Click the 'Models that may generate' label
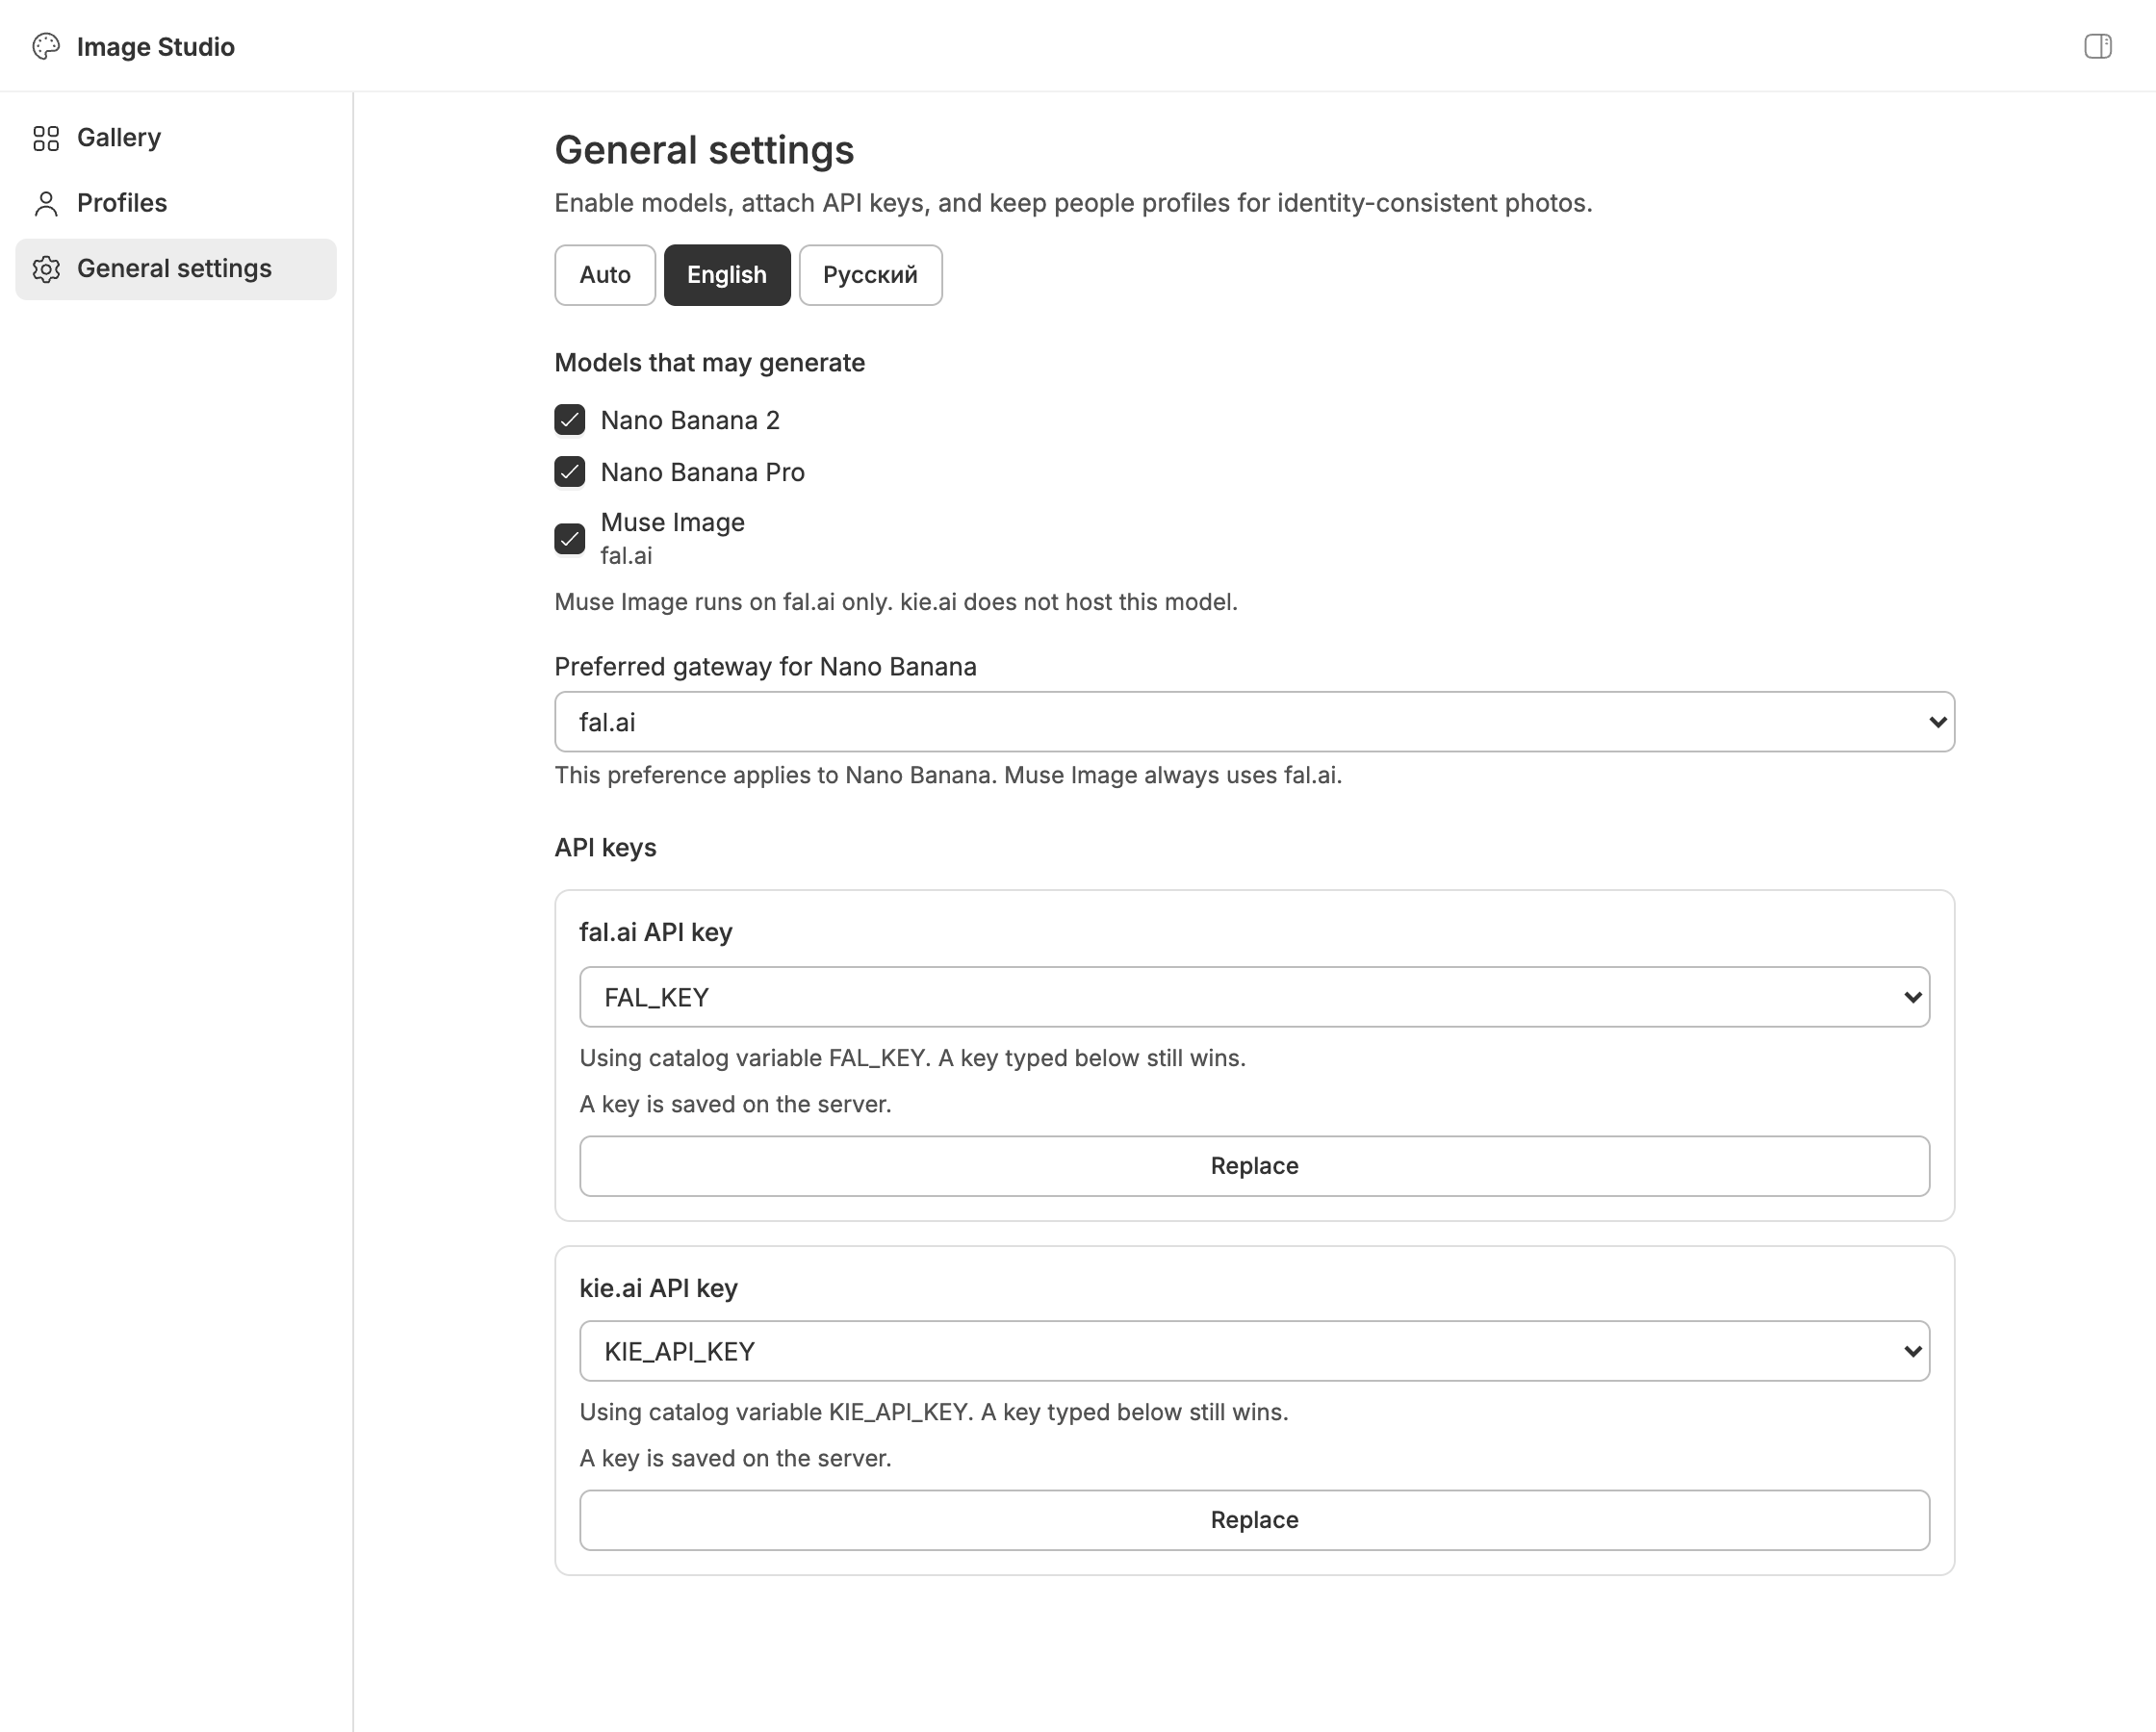Screen dimensions: 2156x1732 tap(710, 363)
